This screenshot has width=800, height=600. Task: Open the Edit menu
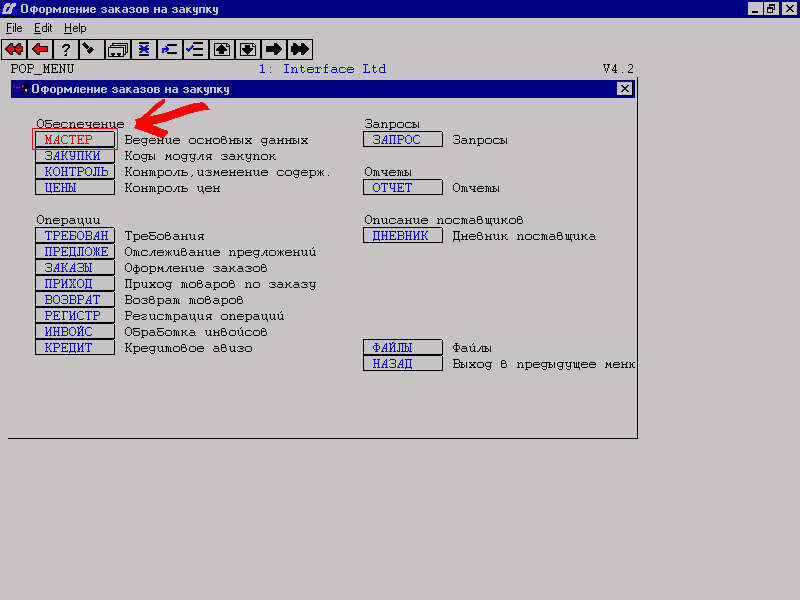43,28
